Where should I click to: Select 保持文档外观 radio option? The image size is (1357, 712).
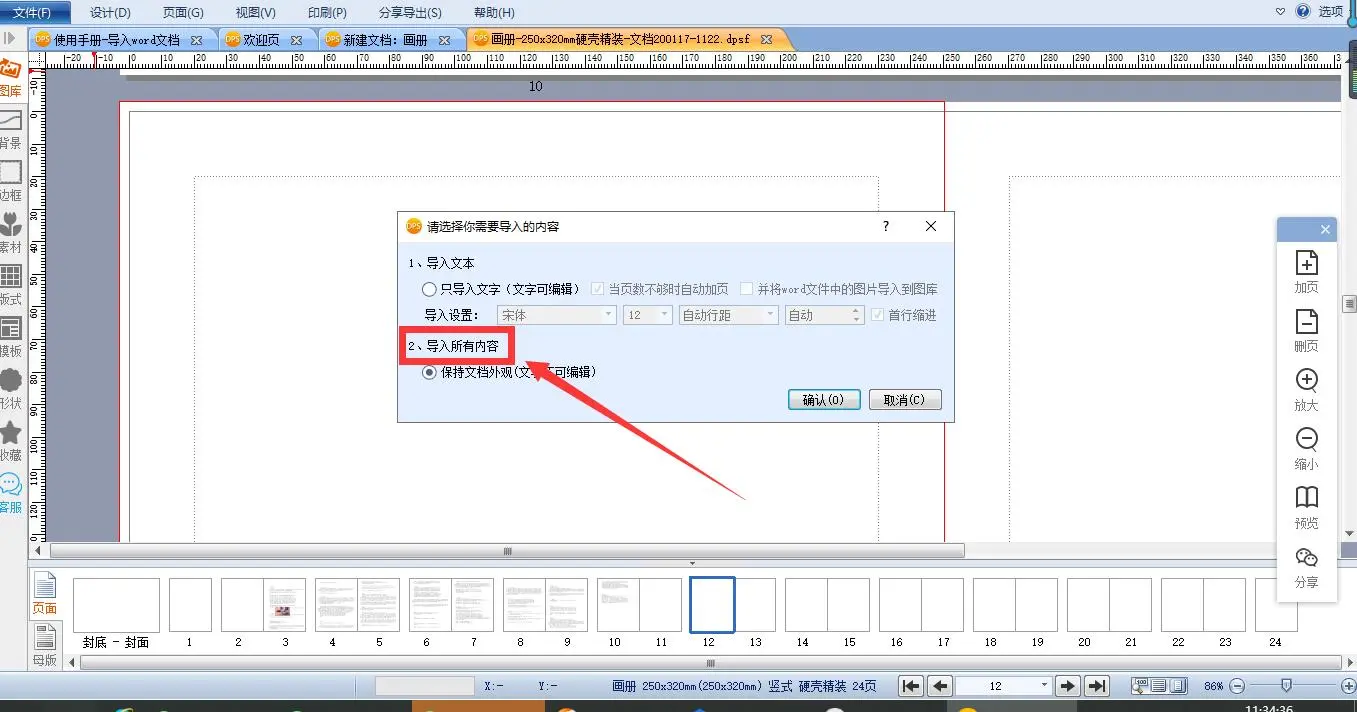509,372
